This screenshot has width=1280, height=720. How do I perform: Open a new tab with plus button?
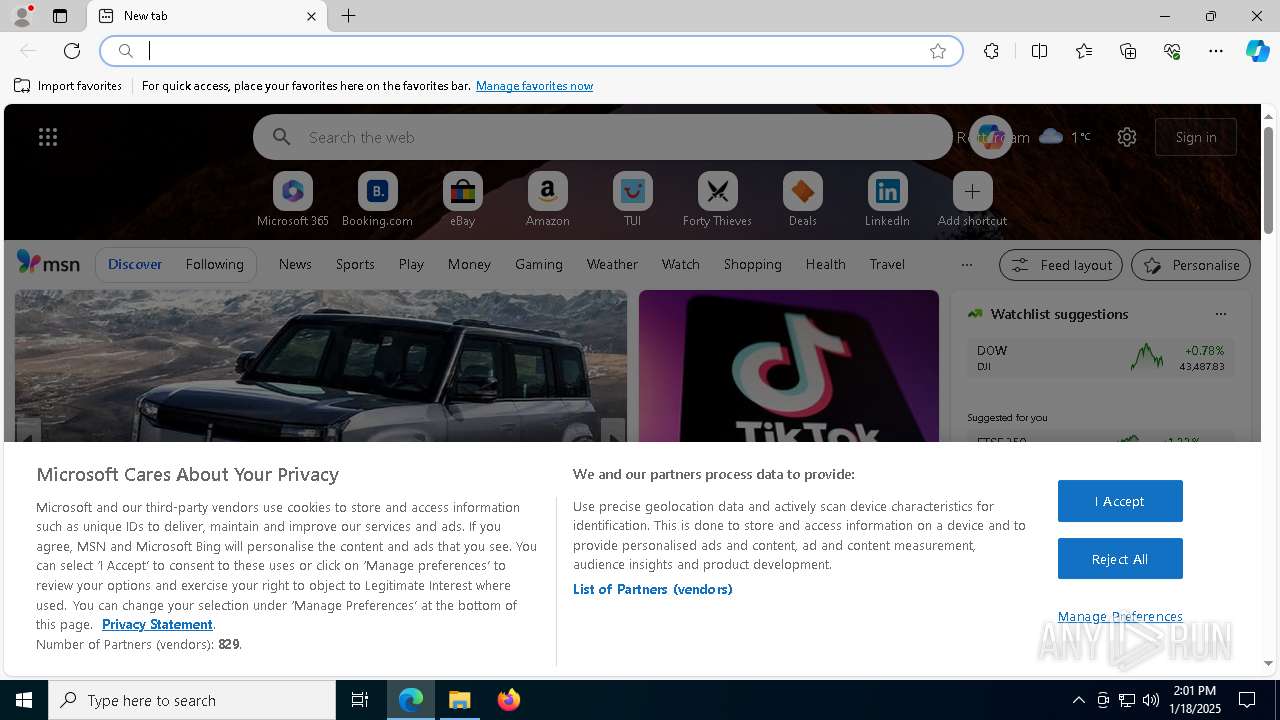[x=348, y=16]
